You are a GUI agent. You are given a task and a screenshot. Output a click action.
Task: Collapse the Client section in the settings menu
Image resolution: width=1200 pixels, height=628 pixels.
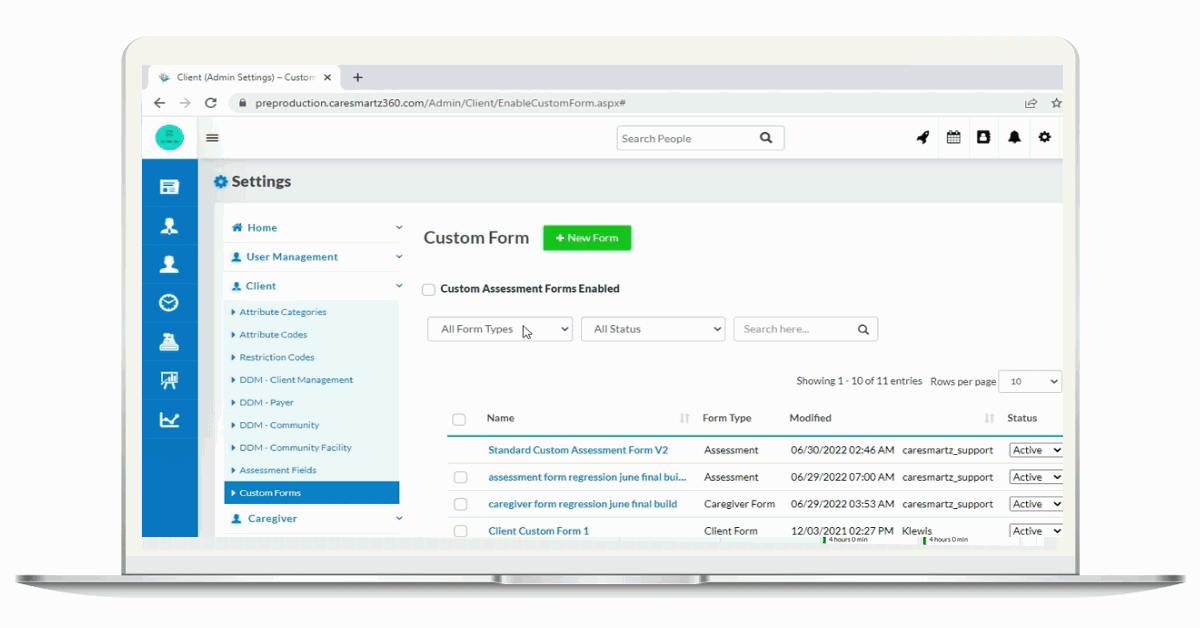(x=398, y=285)
